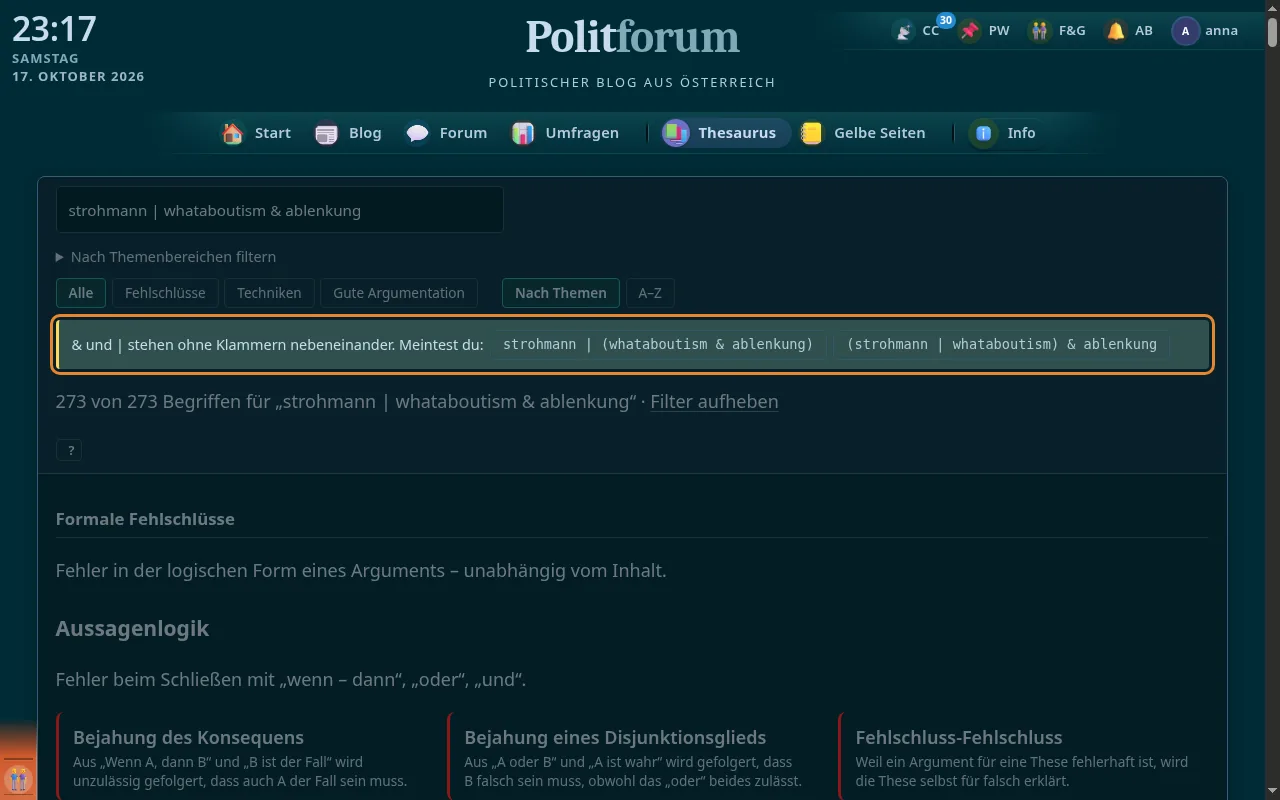Click the Filter aufheben link
This screenshot has height=800, width=1280.
pyautogui.click(x=714, y=402)
